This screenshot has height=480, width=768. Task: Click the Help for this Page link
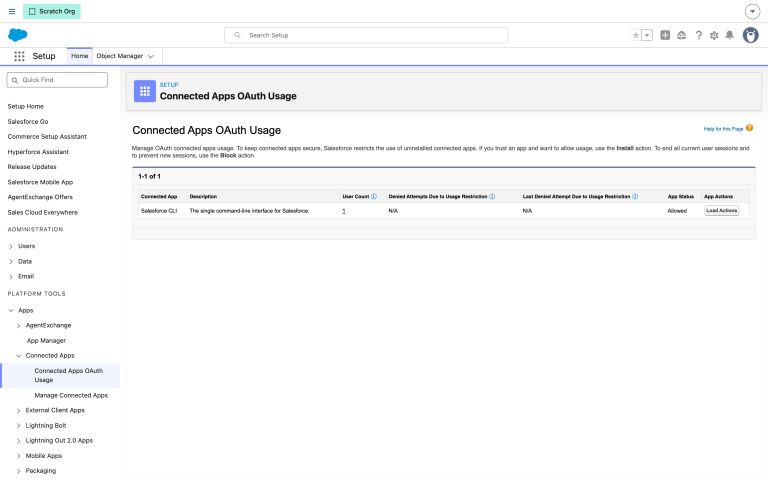[723, 129]
